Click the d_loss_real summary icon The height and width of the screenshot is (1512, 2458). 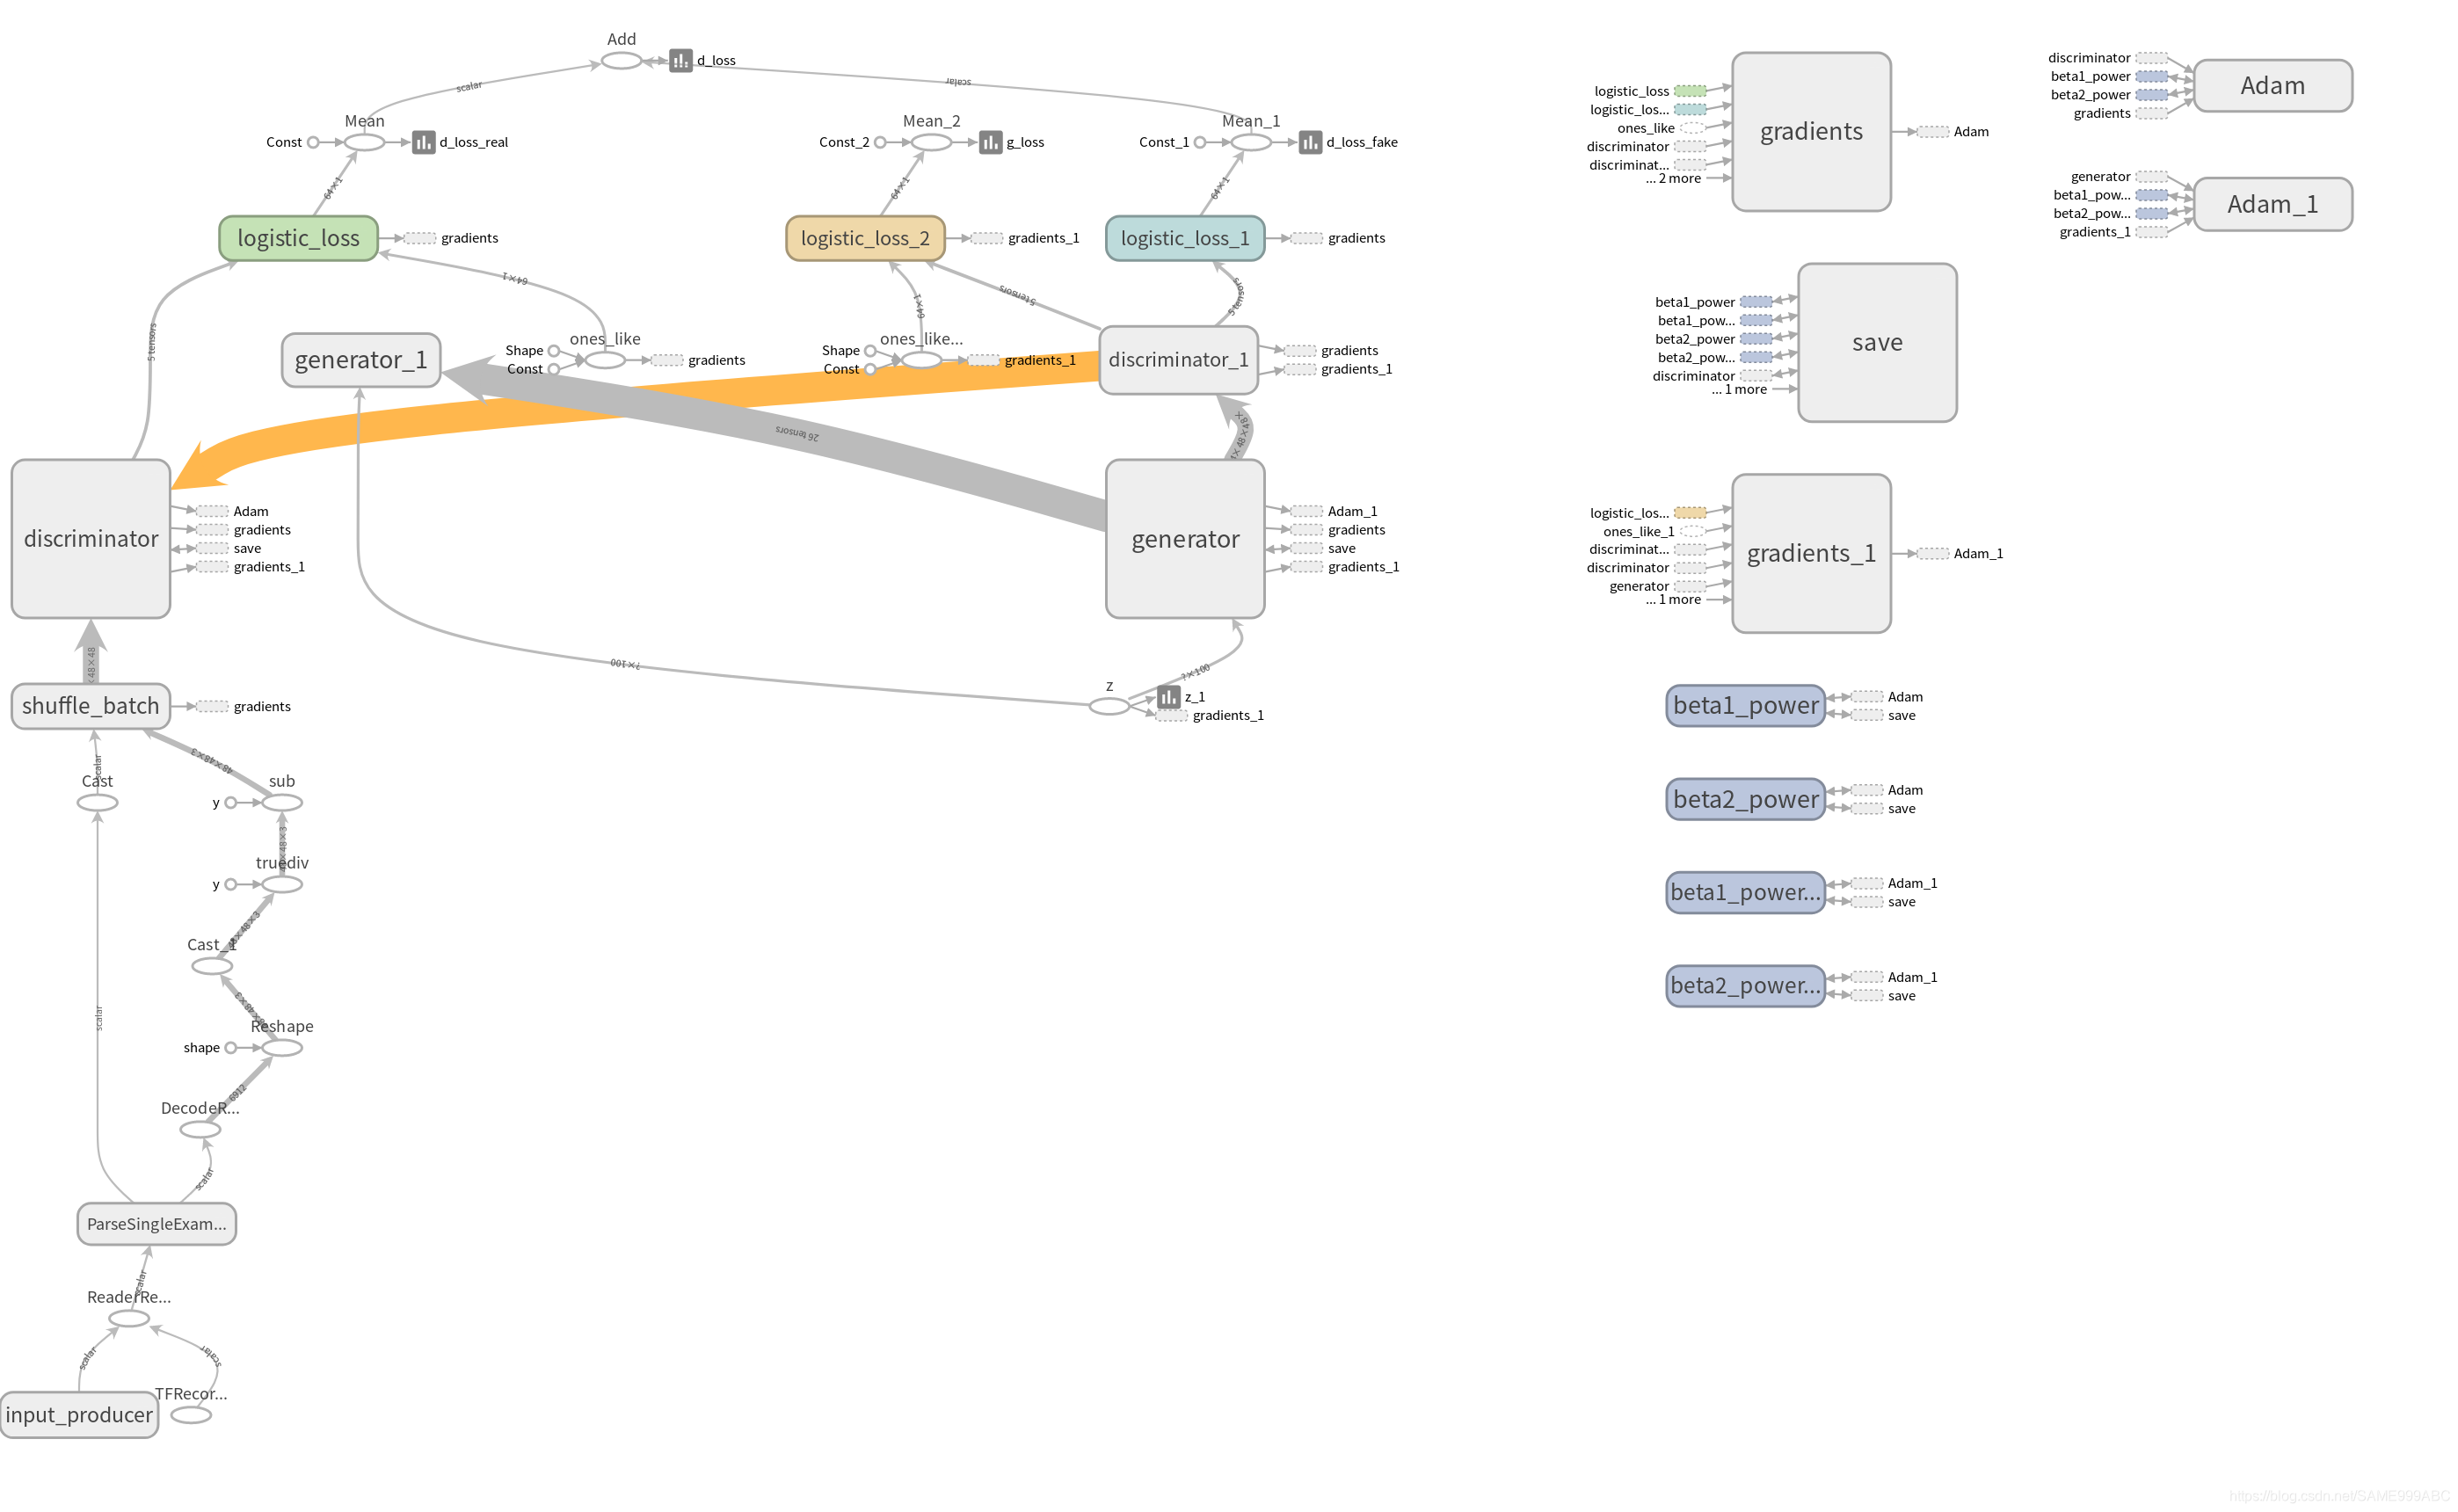(423, 143)
